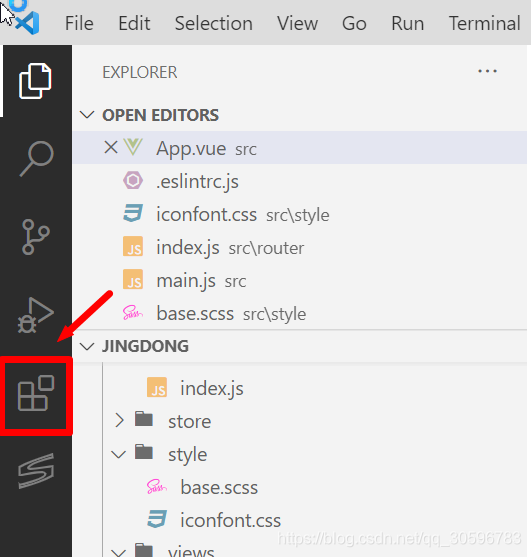
Task: Open the Source Control view
Action: [x=36, y=237]
